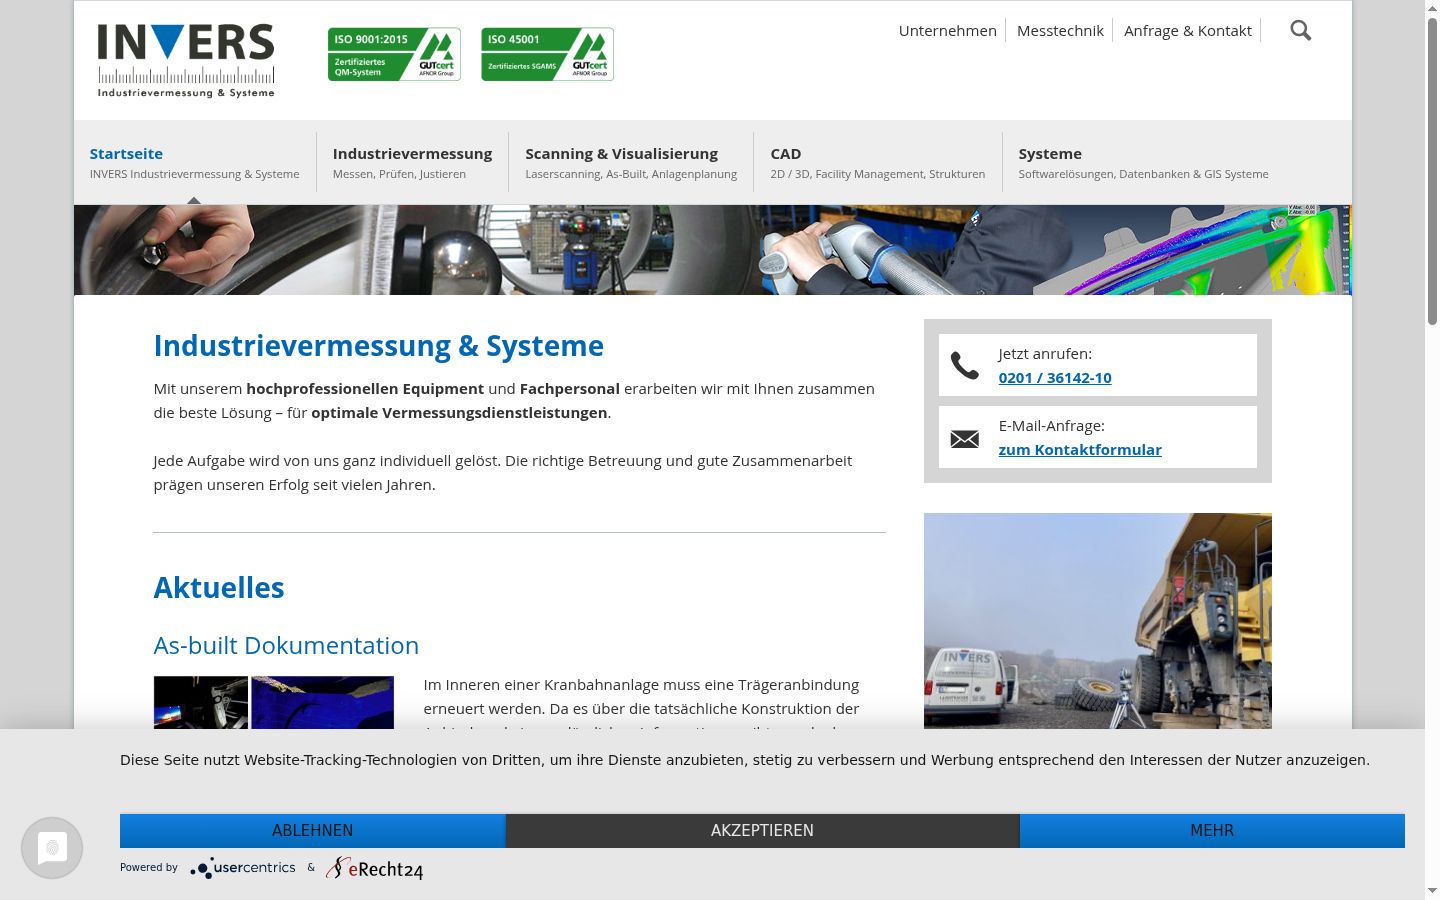Click the 'Aktuelles' section heading
Screen dimensions: 1440x900
click(219, 588)
